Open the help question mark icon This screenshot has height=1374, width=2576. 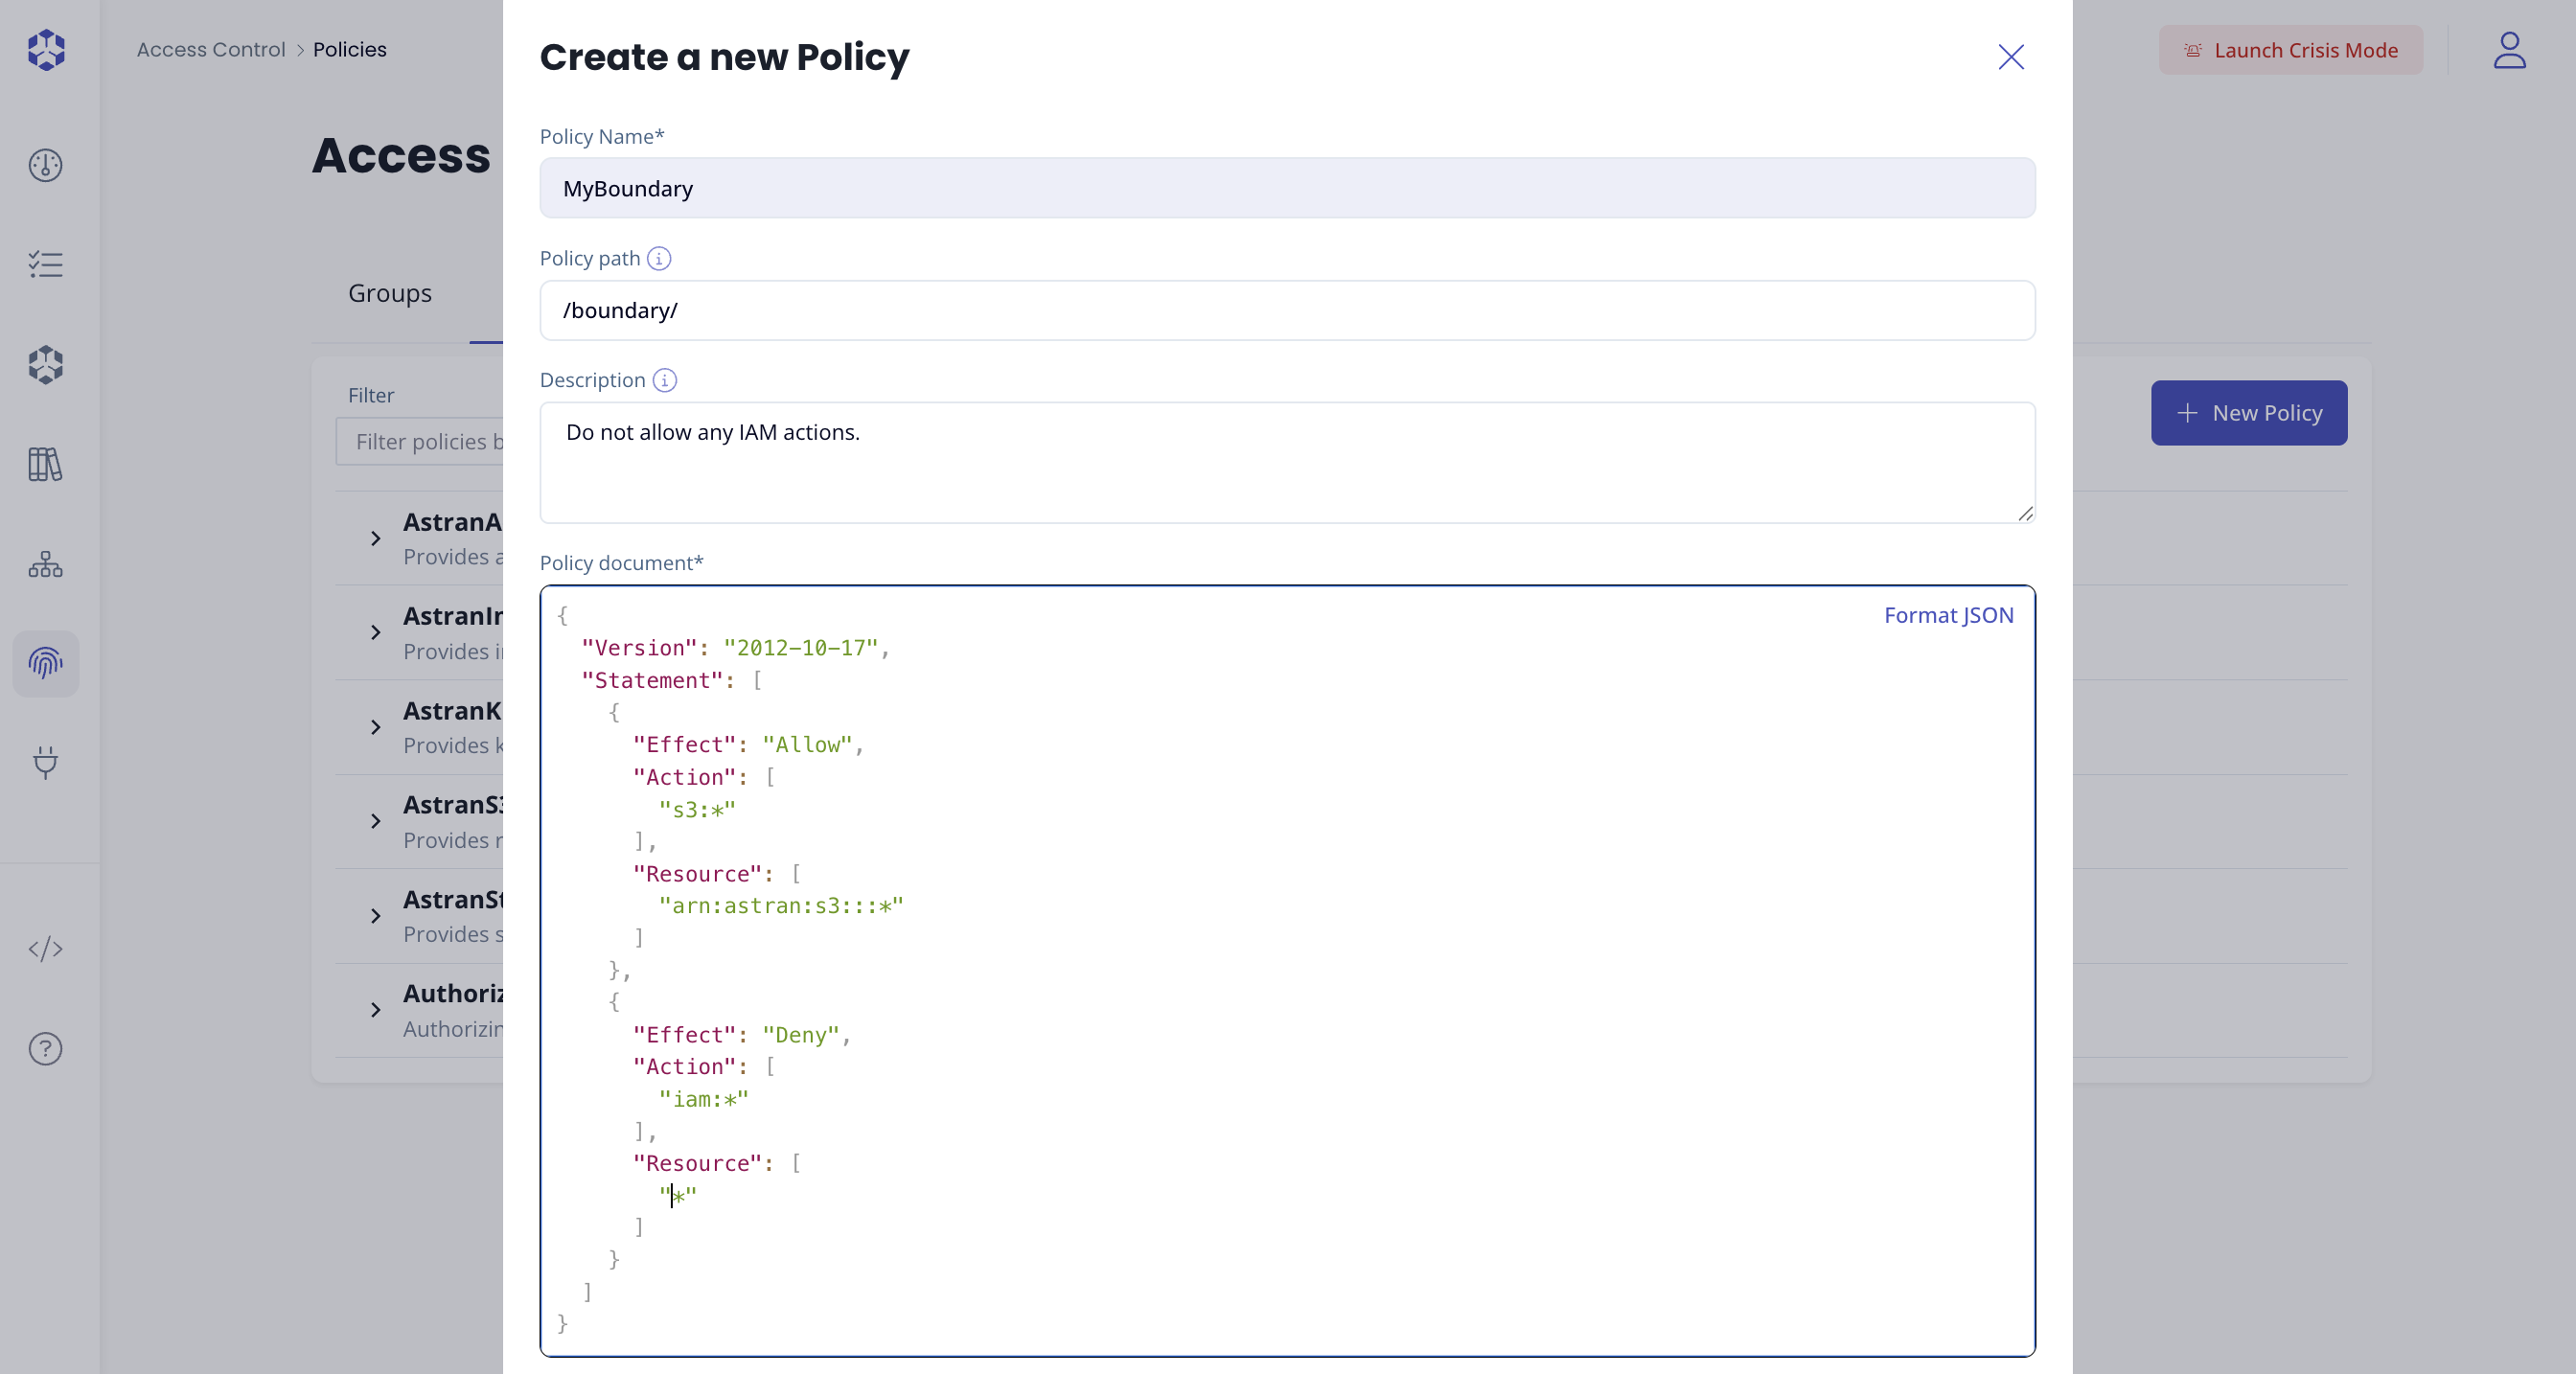point(46,1048)
